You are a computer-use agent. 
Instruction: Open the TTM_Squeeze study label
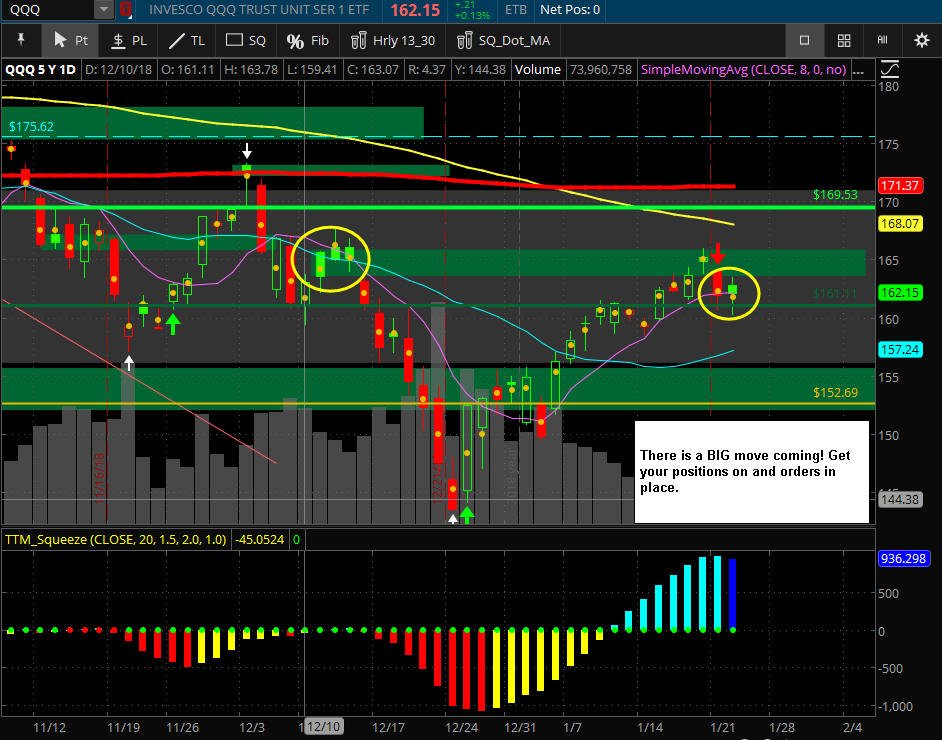[x=115, y=539]
